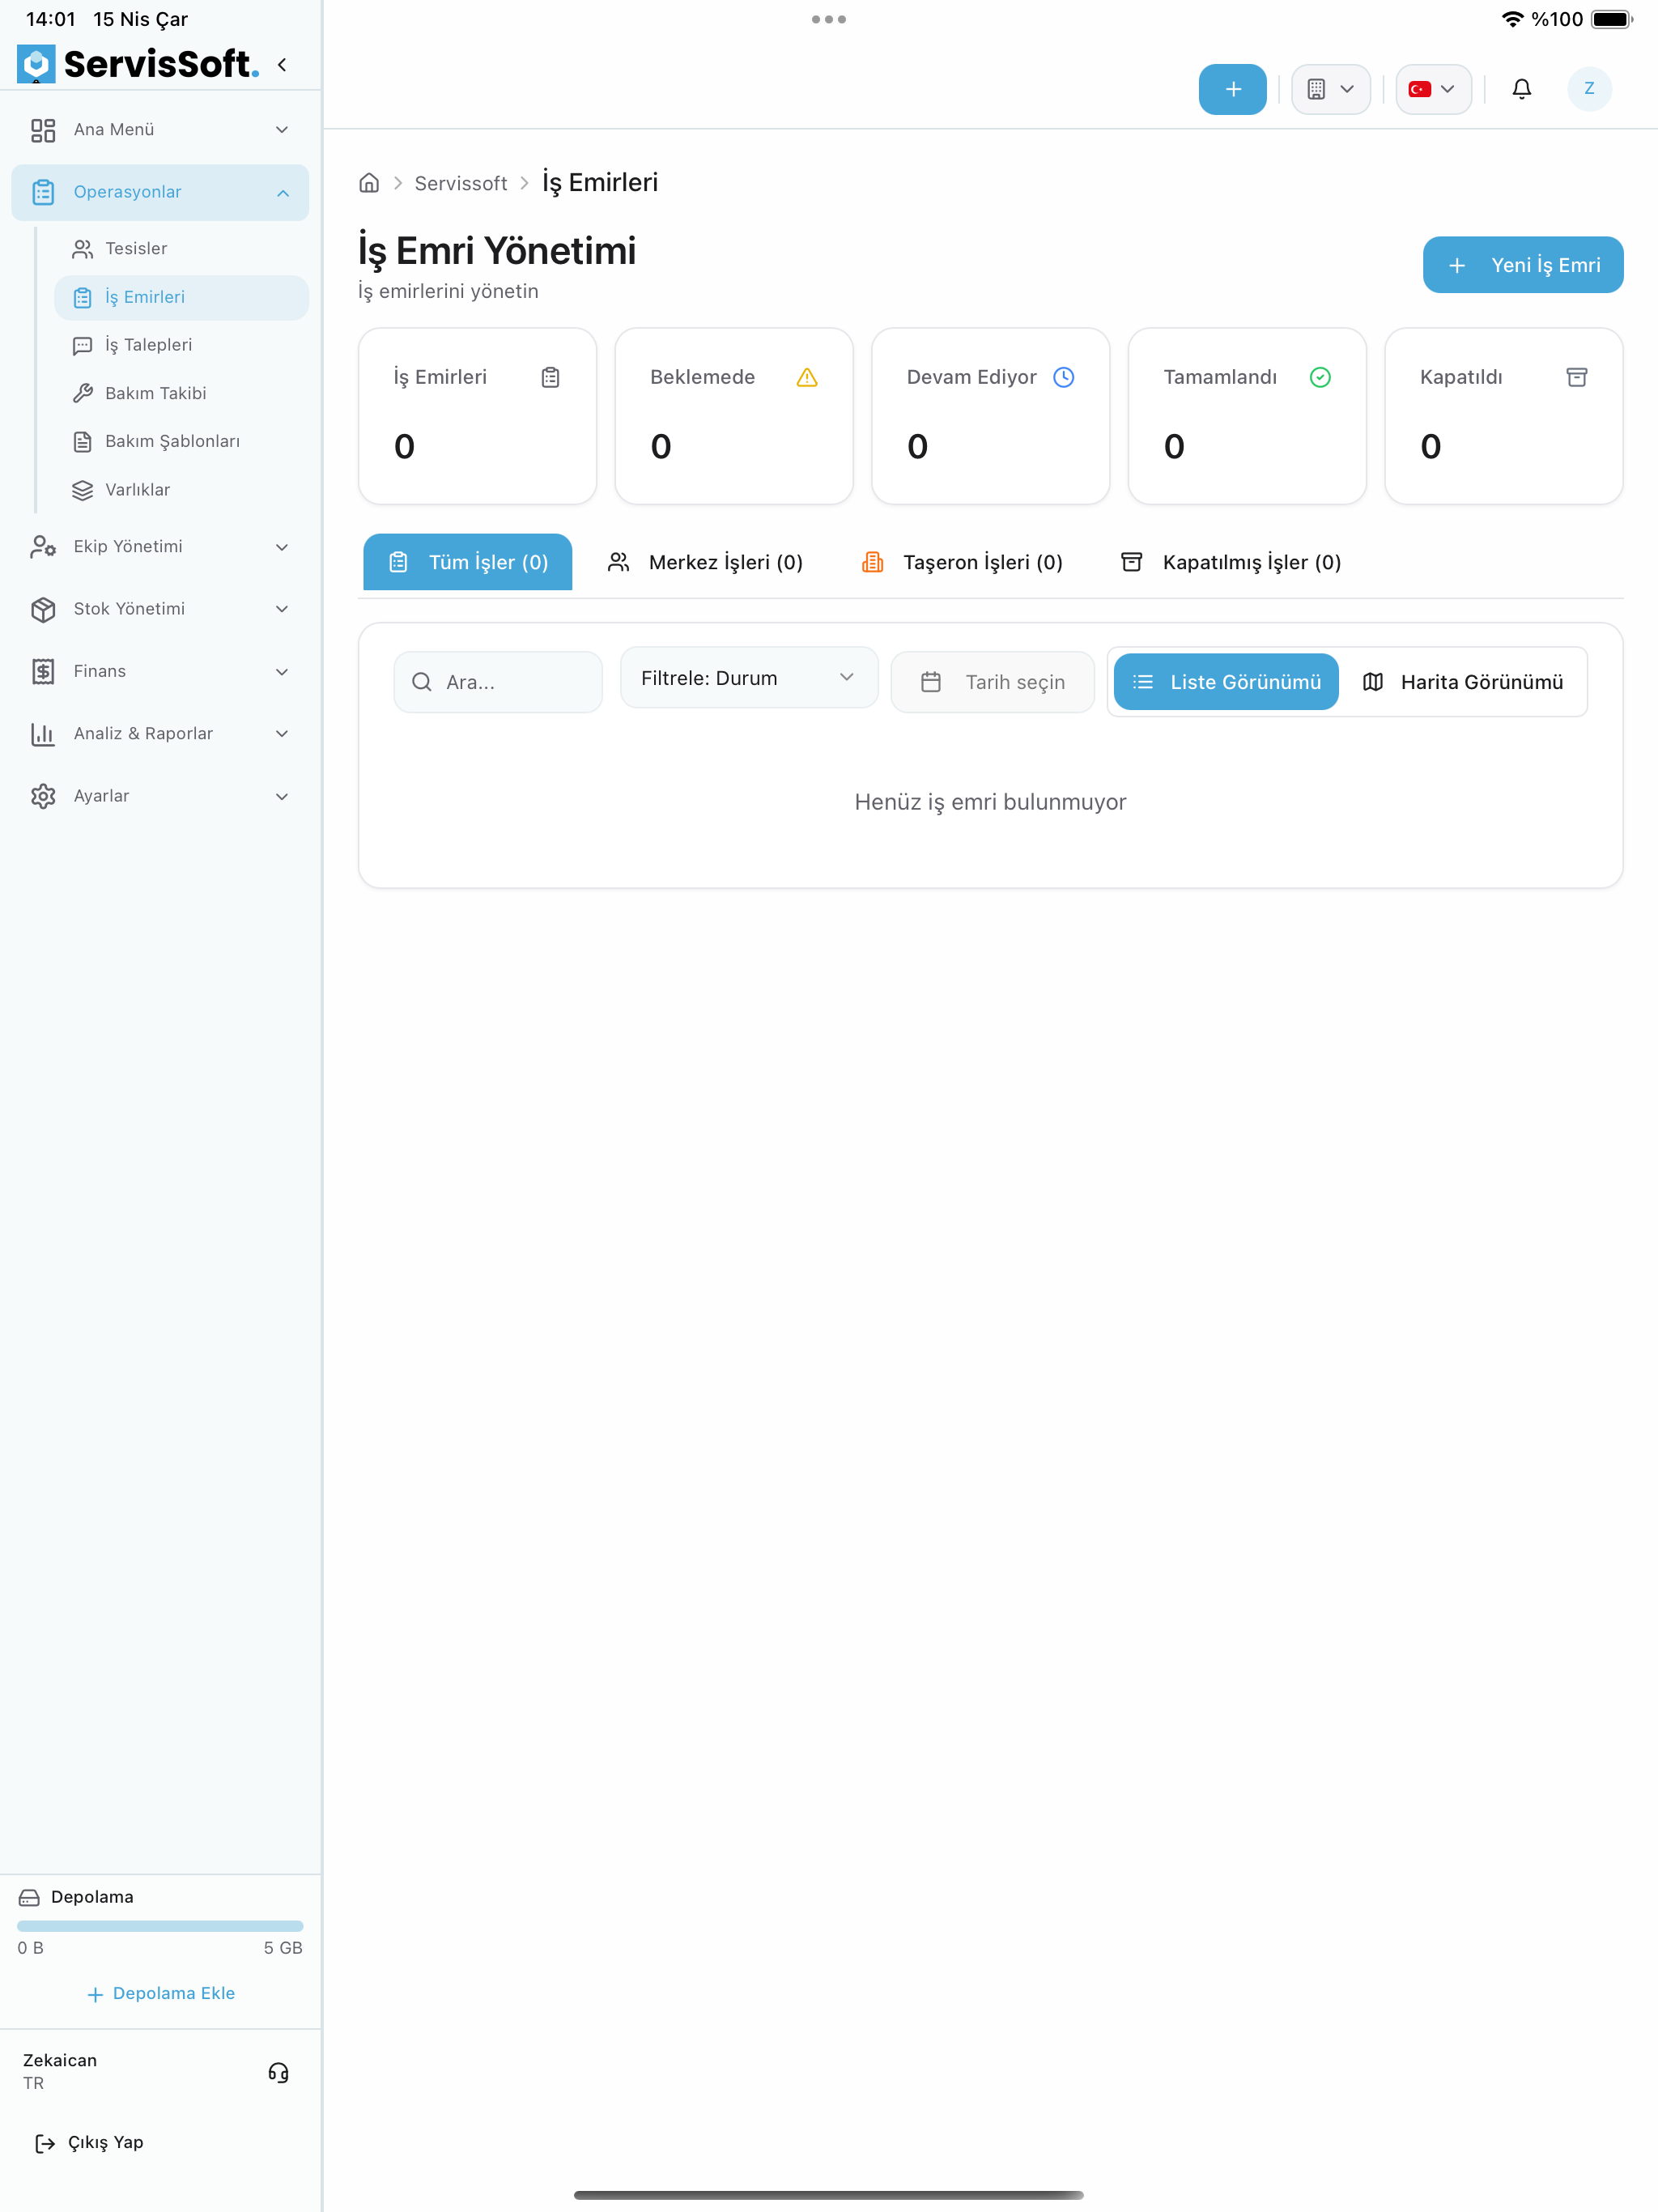Click the İş Emri Yönetimi heading

point(497,251)
